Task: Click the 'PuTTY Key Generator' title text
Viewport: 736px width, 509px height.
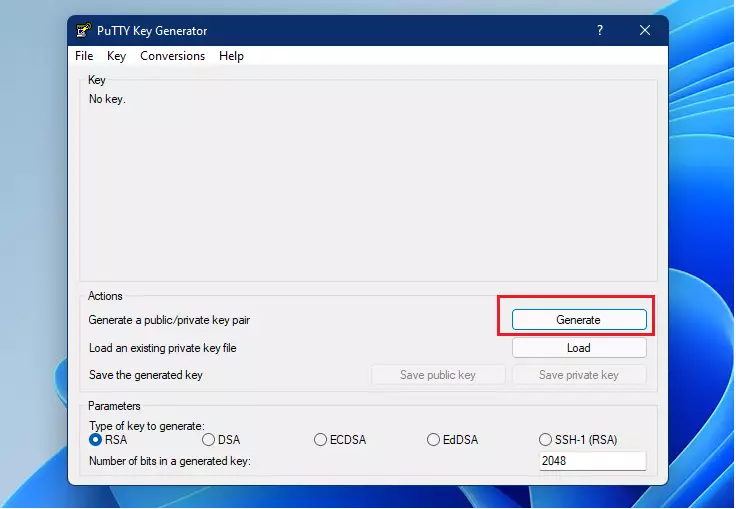Action: [152, 31]
